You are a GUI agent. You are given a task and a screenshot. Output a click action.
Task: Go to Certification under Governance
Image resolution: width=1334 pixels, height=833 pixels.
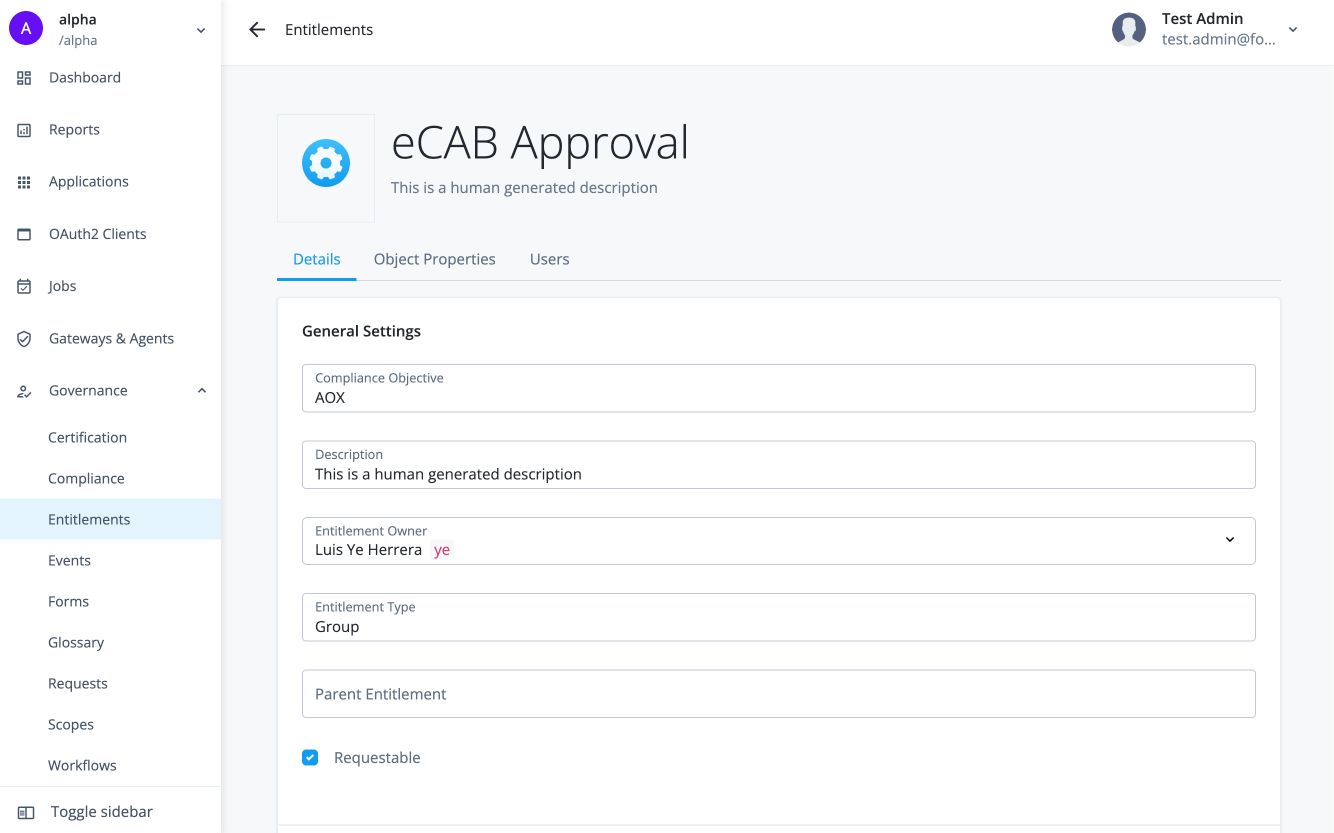(87, 437)
